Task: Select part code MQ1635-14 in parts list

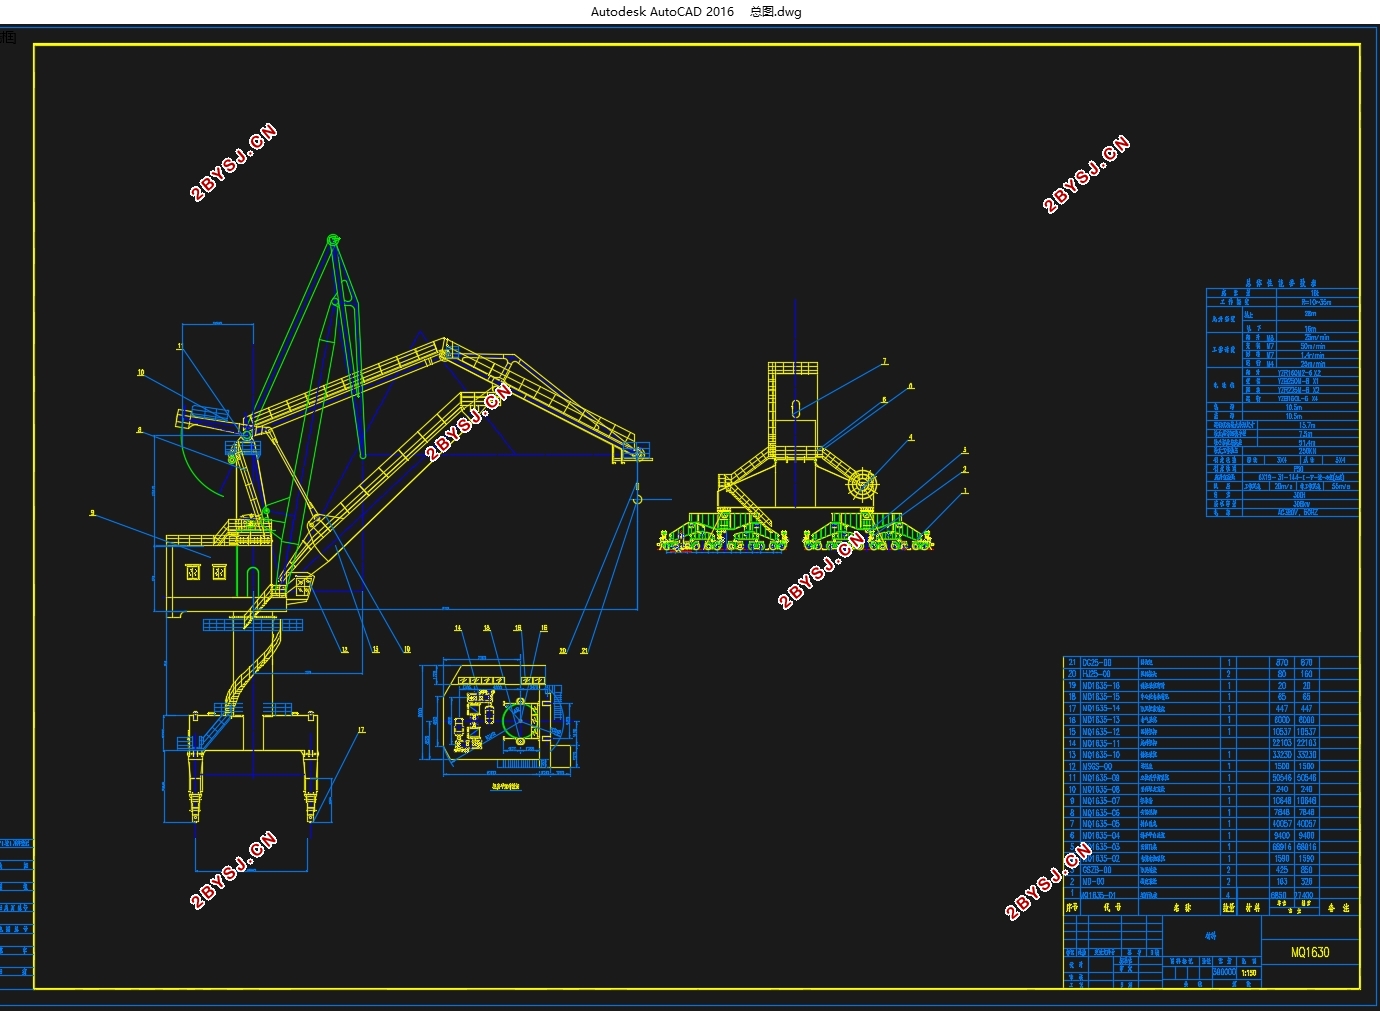Action: [x=1101, y=708]
